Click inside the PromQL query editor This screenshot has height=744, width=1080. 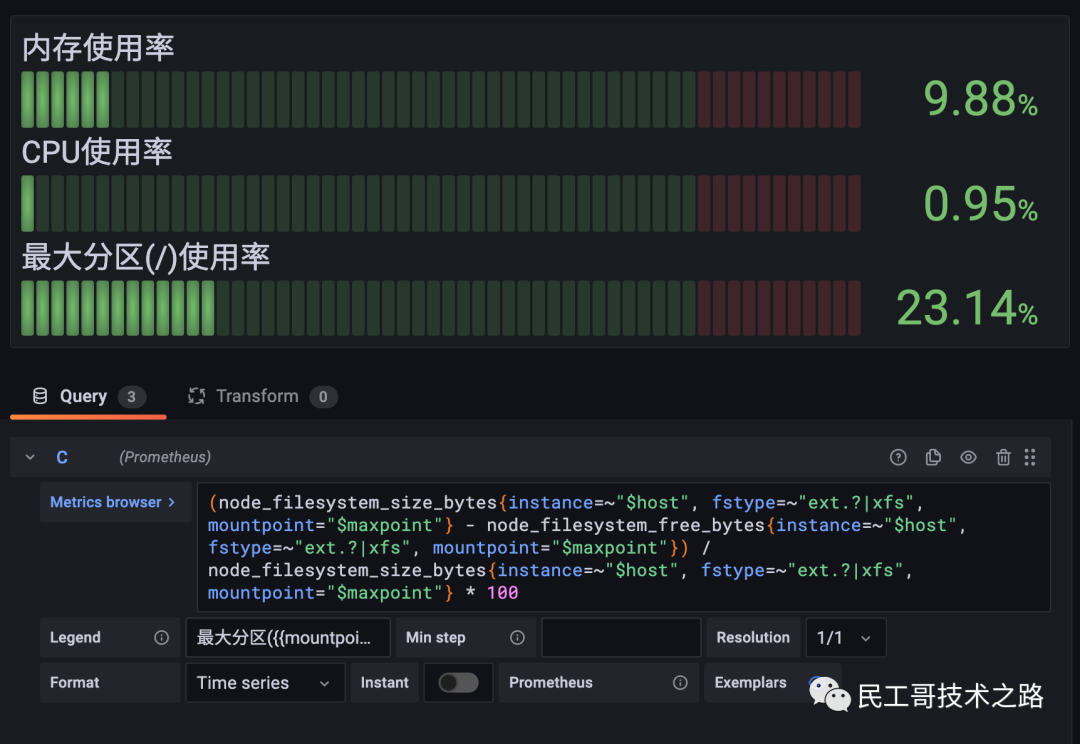tap(623, 548)
